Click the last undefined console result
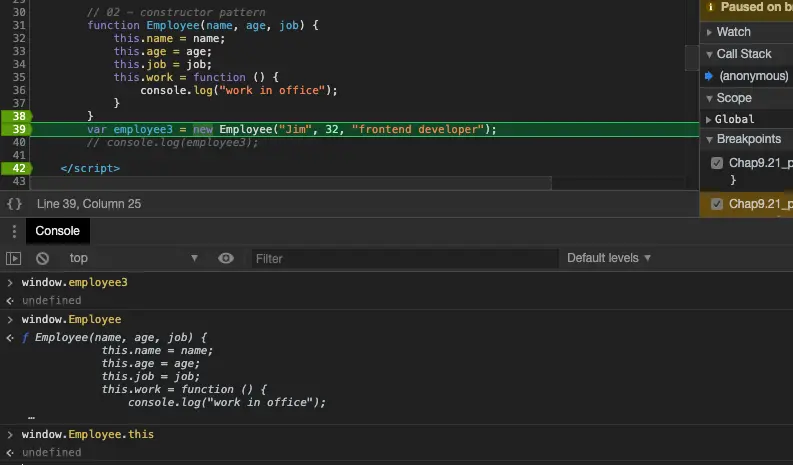This screenshot has width=793, height=465. click(x=52, y=452)
